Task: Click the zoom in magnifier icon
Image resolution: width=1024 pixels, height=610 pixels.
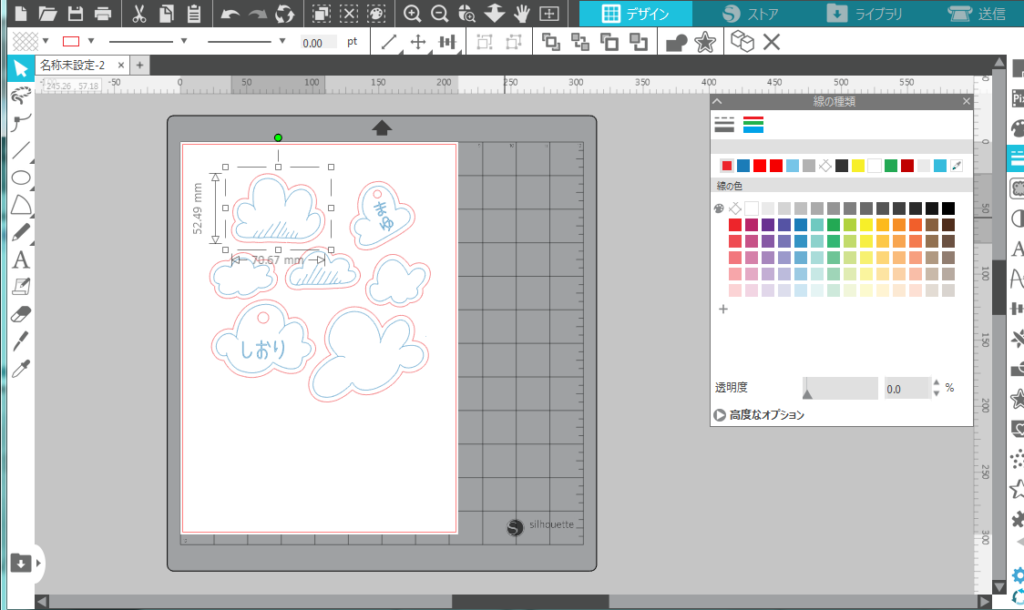Action: 412,13
